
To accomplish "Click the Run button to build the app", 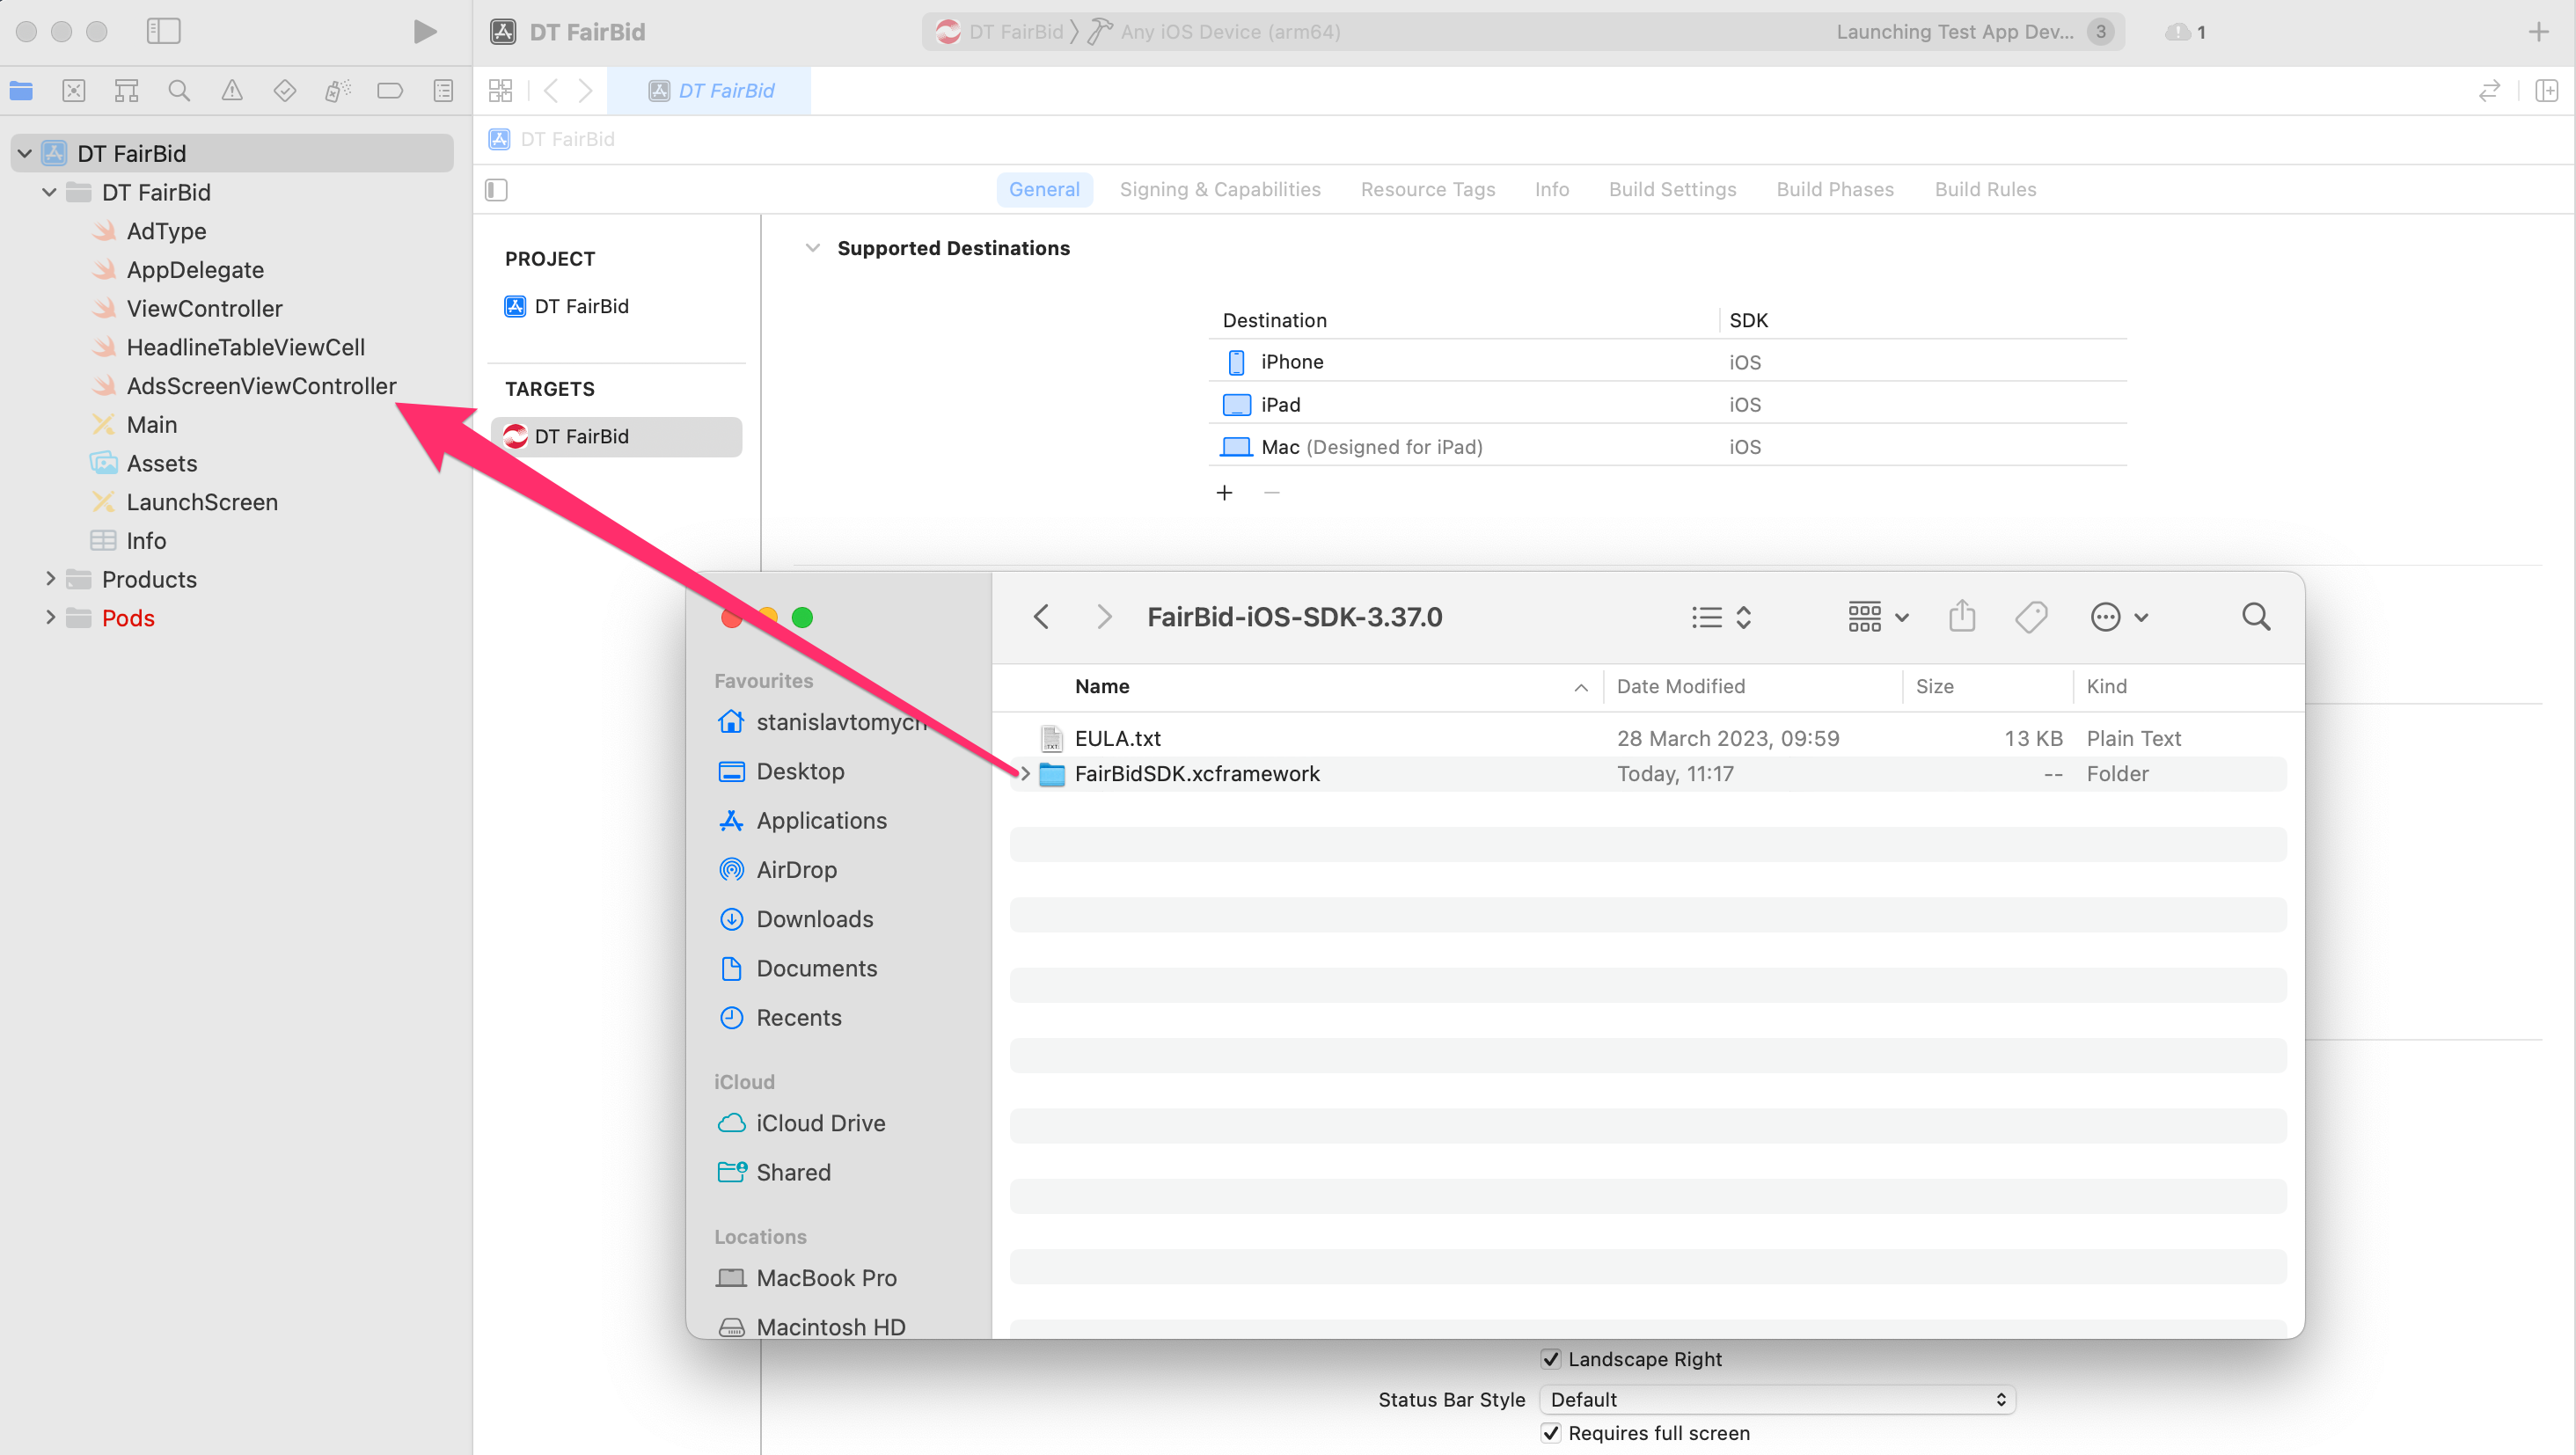I will (424, 31).
